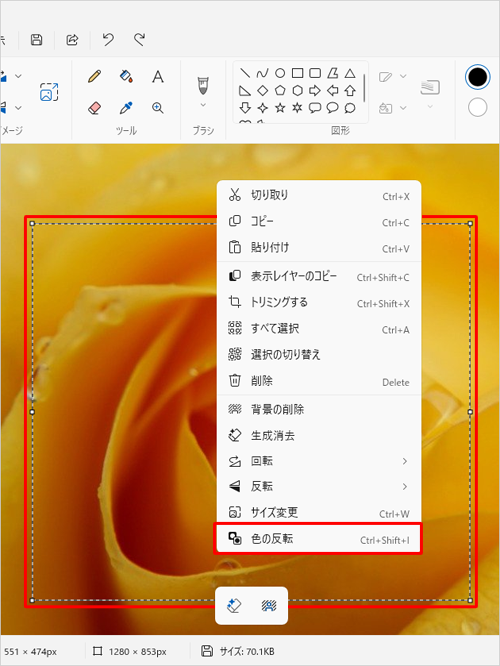Click generative erase button on floating toolbar
500x666 pixels.
tap(234, 606)
